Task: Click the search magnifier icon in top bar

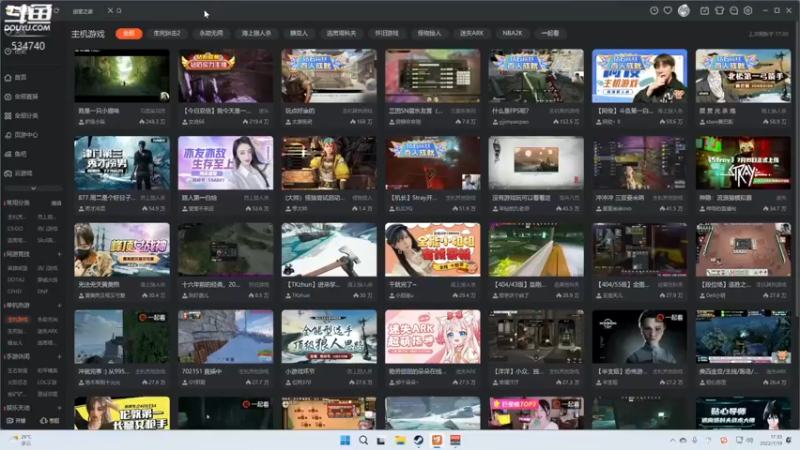Action: click(119, 10)
